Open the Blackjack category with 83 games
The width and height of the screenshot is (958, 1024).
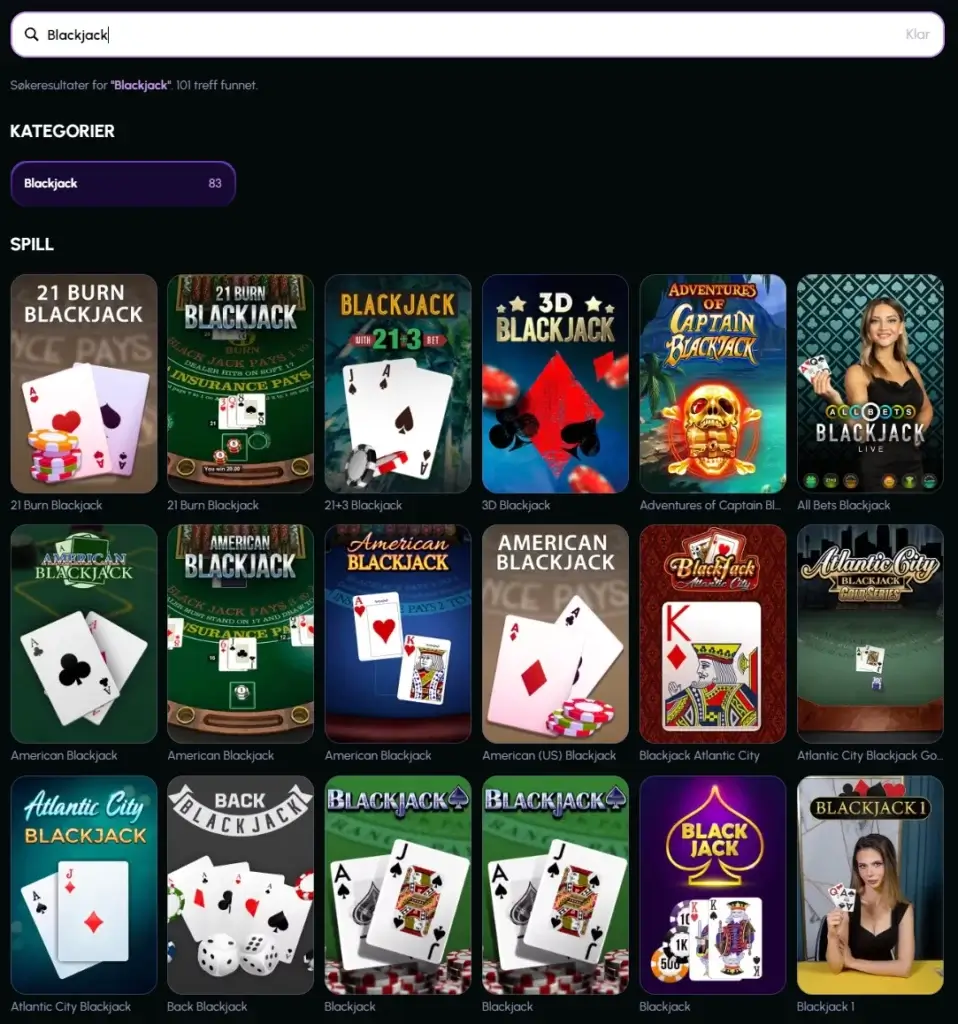click(x=123, y=184)
